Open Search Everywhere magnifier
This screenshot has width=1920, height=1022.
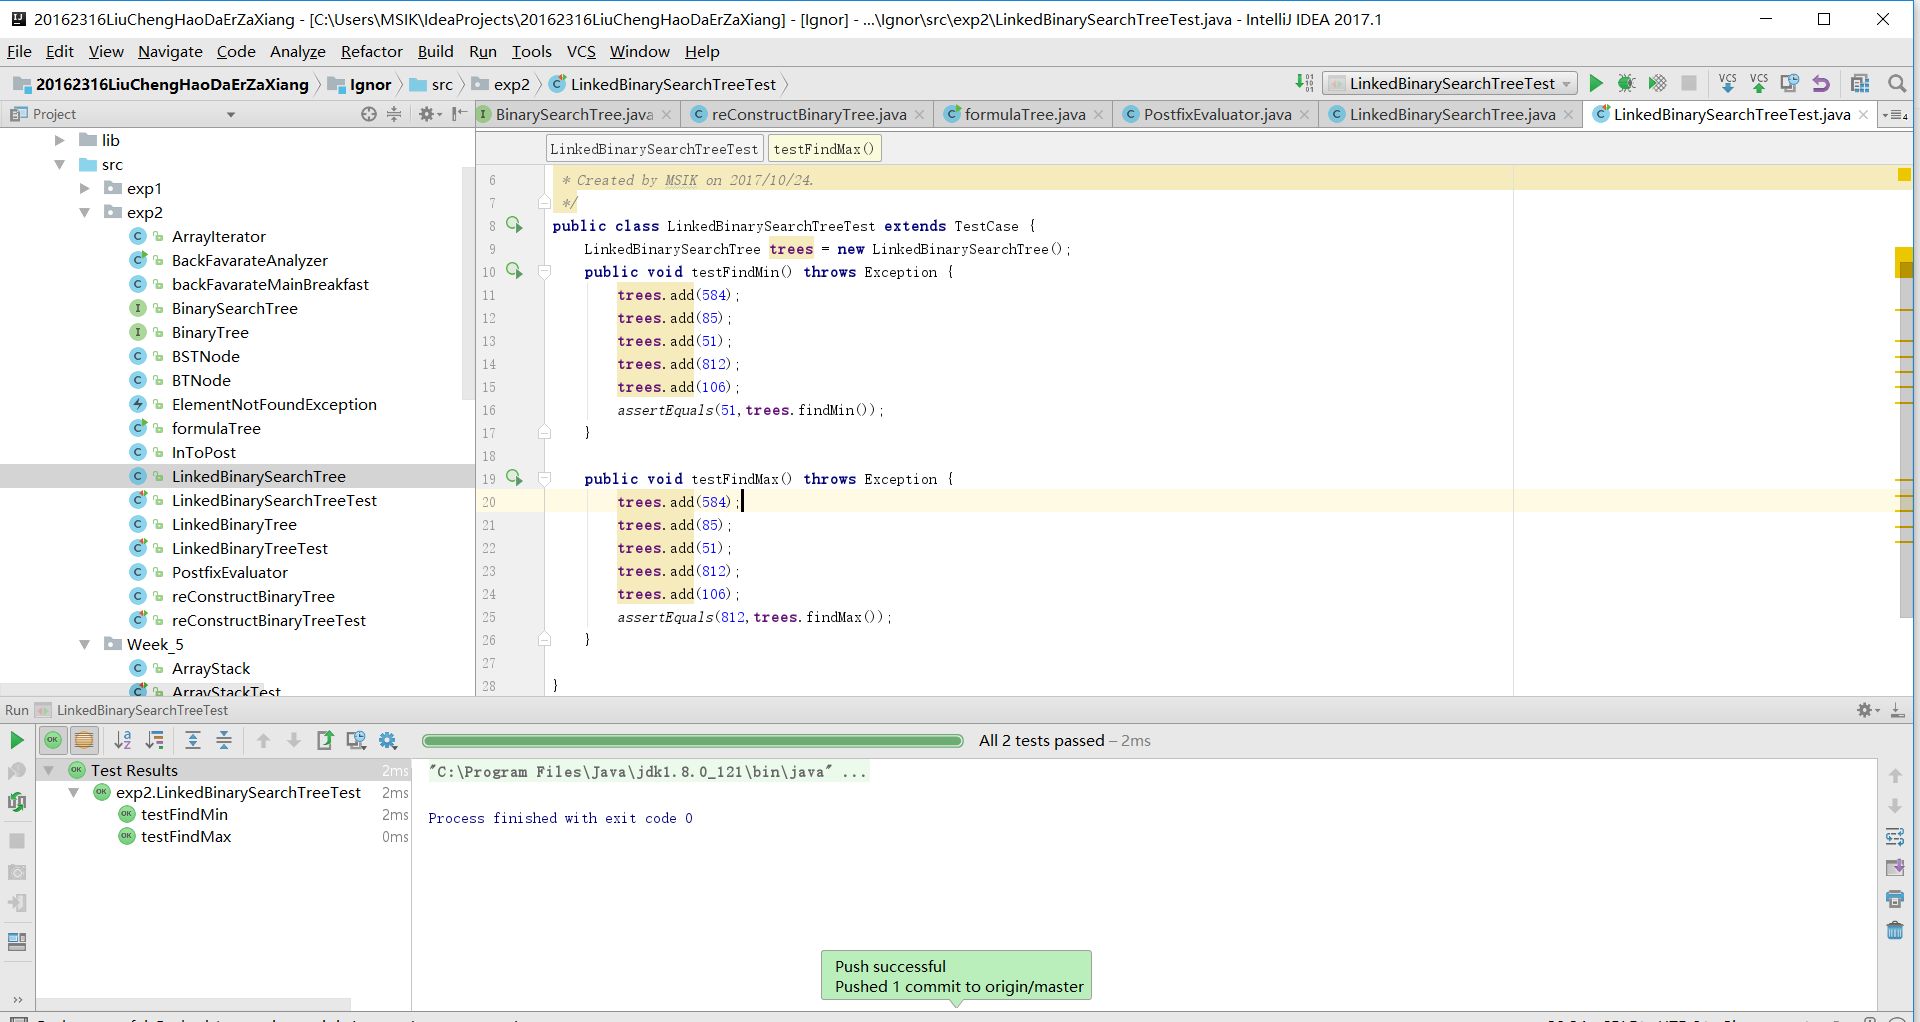tap(1896, 83)
